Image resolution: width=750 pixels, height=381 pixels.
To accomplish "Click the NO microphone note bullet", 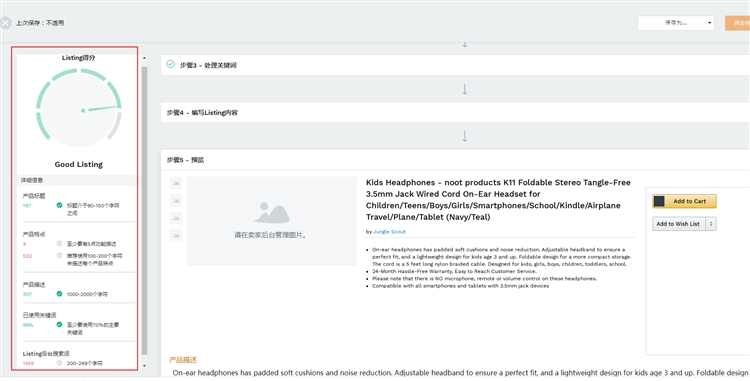I will coord(484,278).
